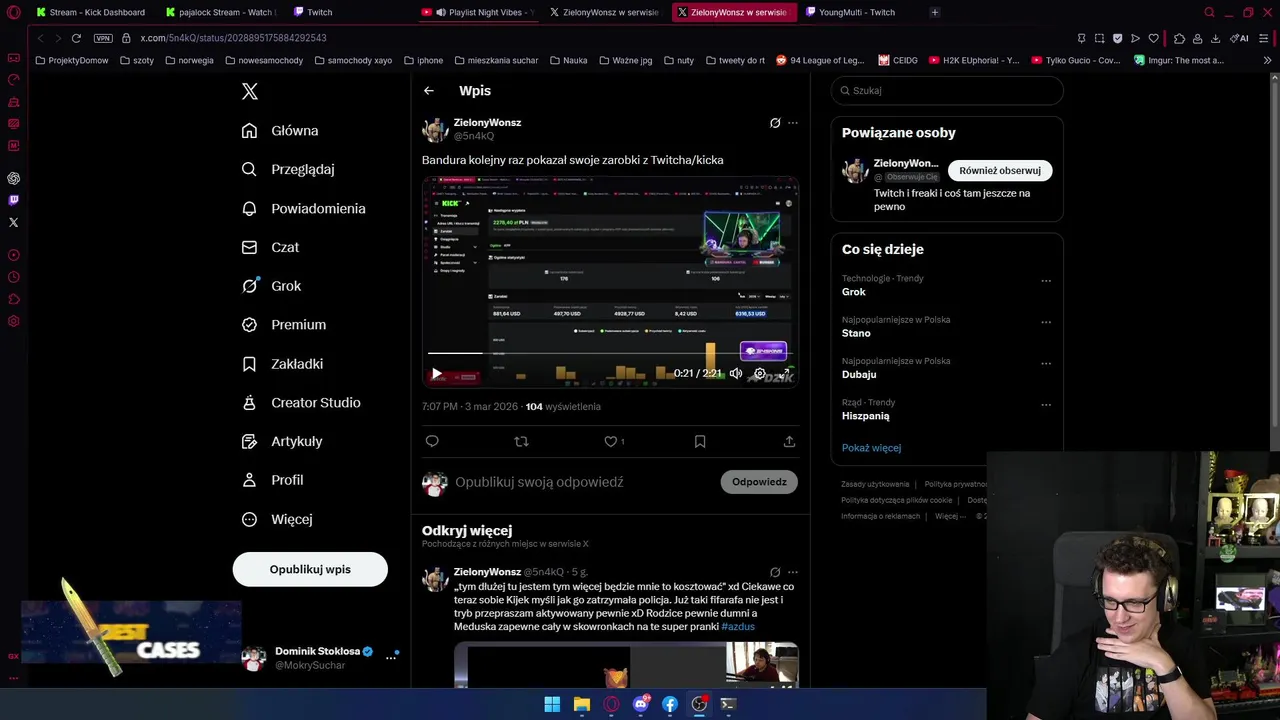Switch to pajalock Stream tab
Viewport: 1280px width, 720px height.
220,12
